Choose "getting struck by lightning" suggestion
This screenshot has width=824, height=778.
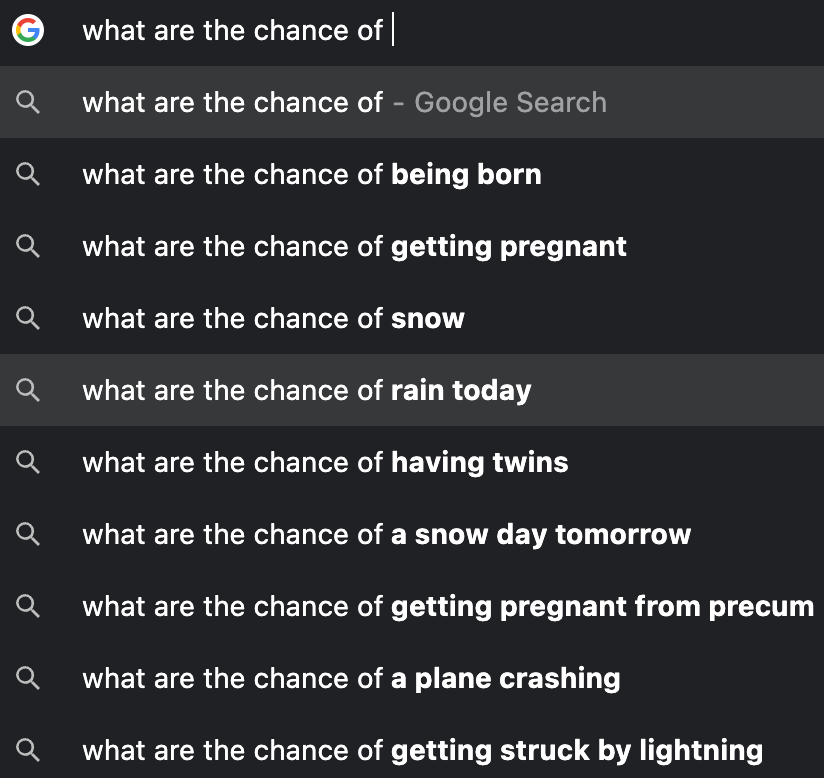pos(422,750)
